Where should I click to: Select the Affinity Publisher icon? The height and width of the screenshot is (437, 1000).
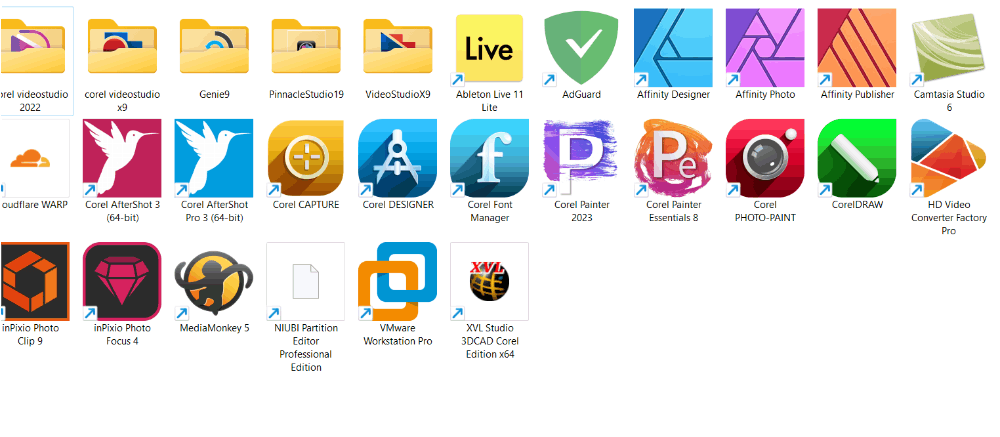click(x=857, y=48)
